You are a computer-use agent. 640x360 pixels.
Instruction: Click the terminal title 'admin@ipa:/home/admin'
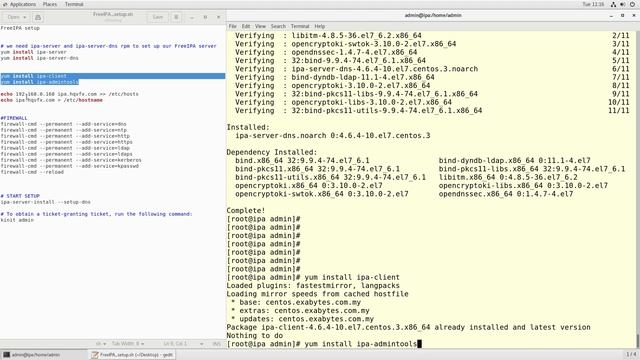click(x=433, y=15)
